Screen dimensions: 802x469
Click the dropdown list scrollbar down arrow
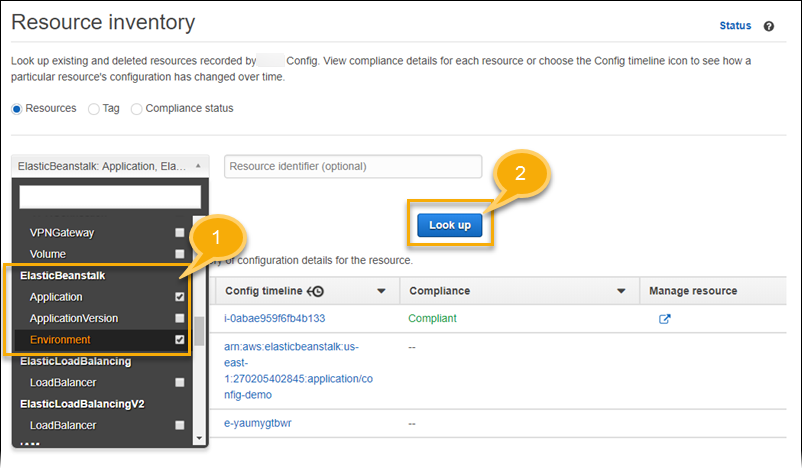[x=199, y=437]
